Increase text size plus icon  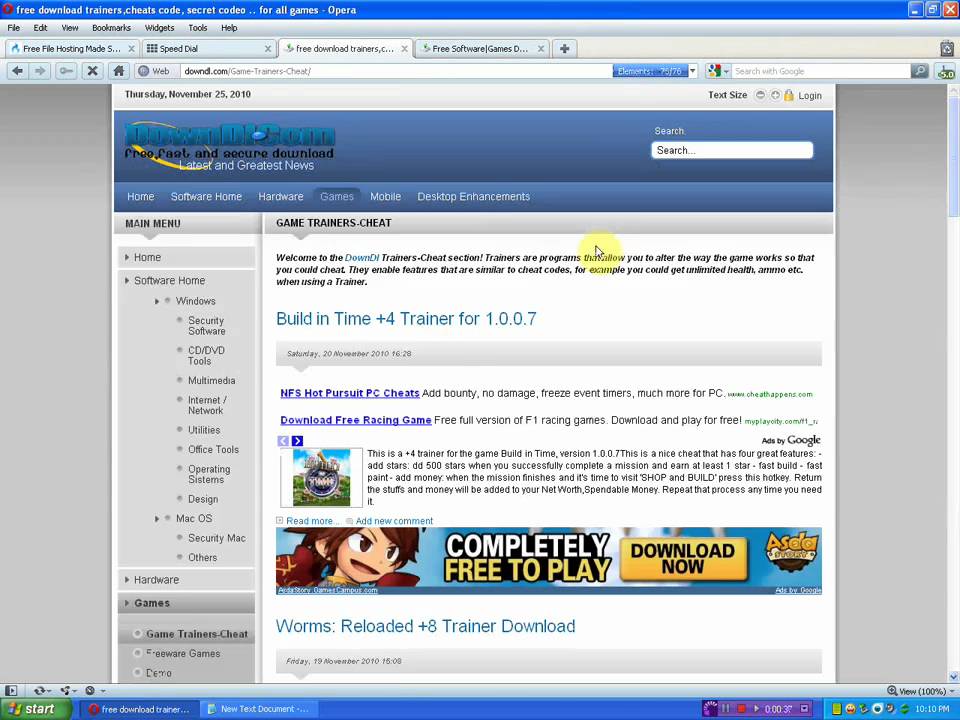pos(775,95)
